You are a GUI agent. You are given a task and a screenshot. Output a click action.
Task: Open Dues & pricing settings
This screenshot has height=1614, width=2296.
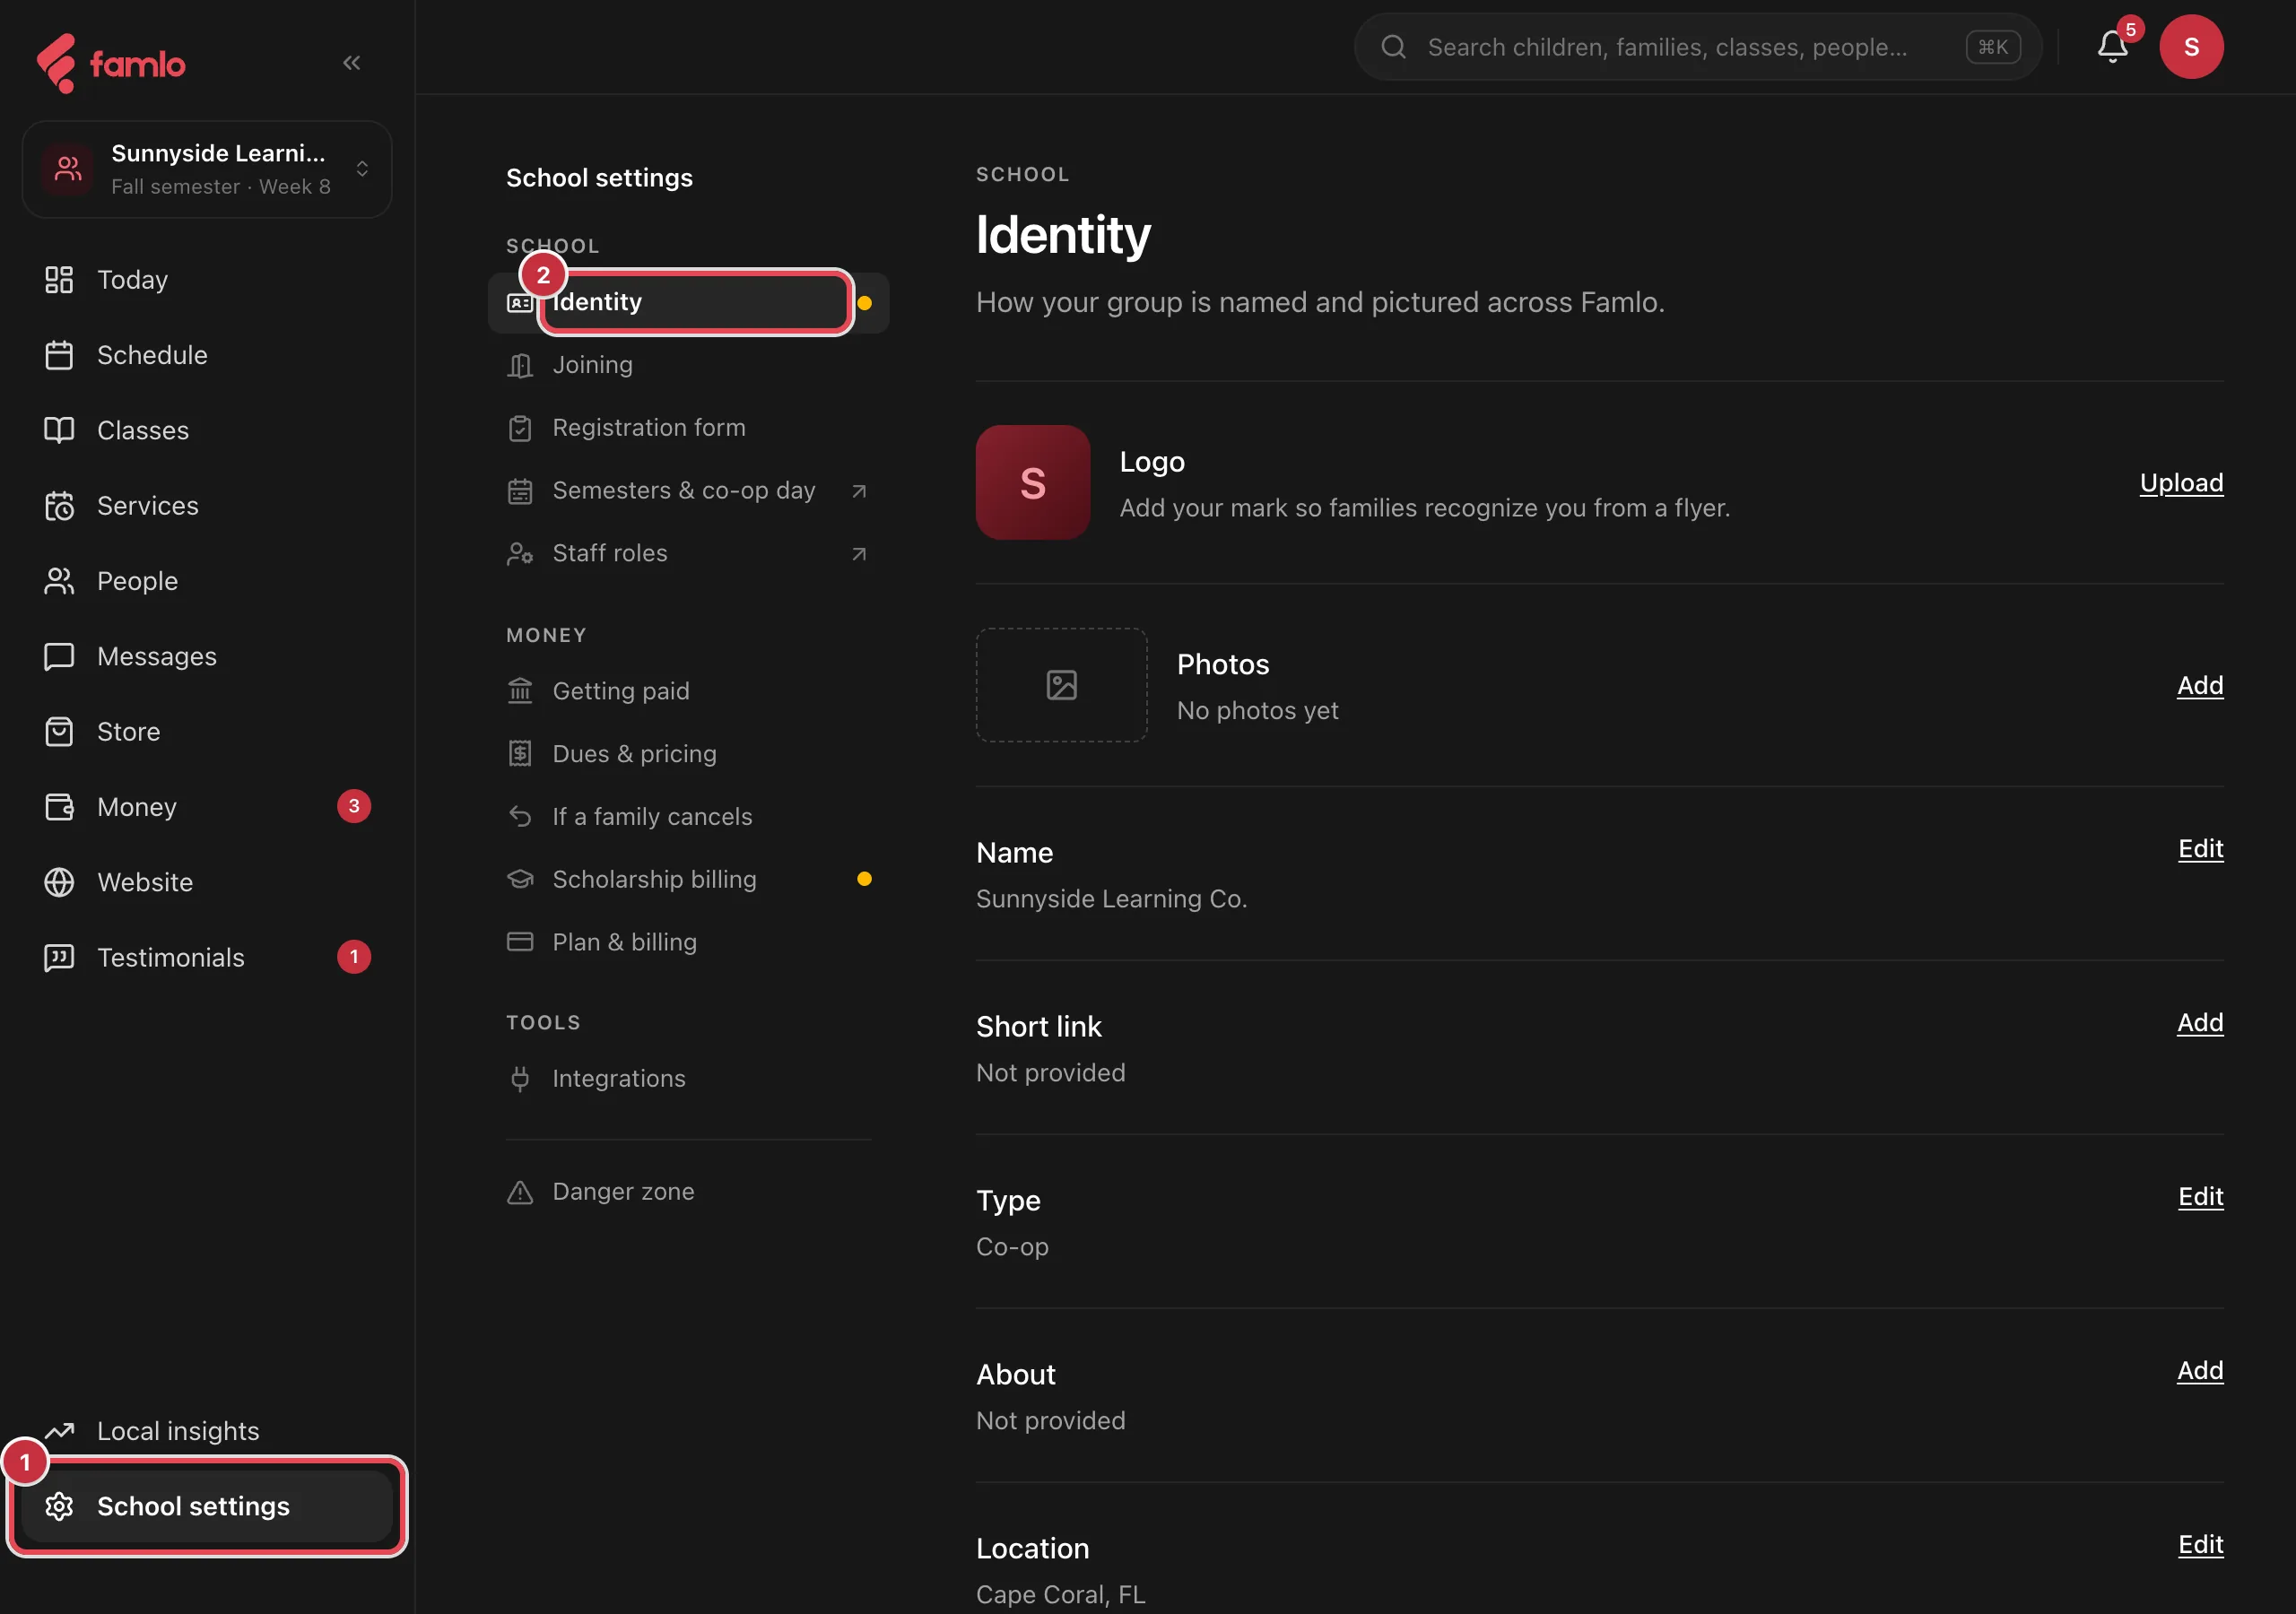click(688, 754)
